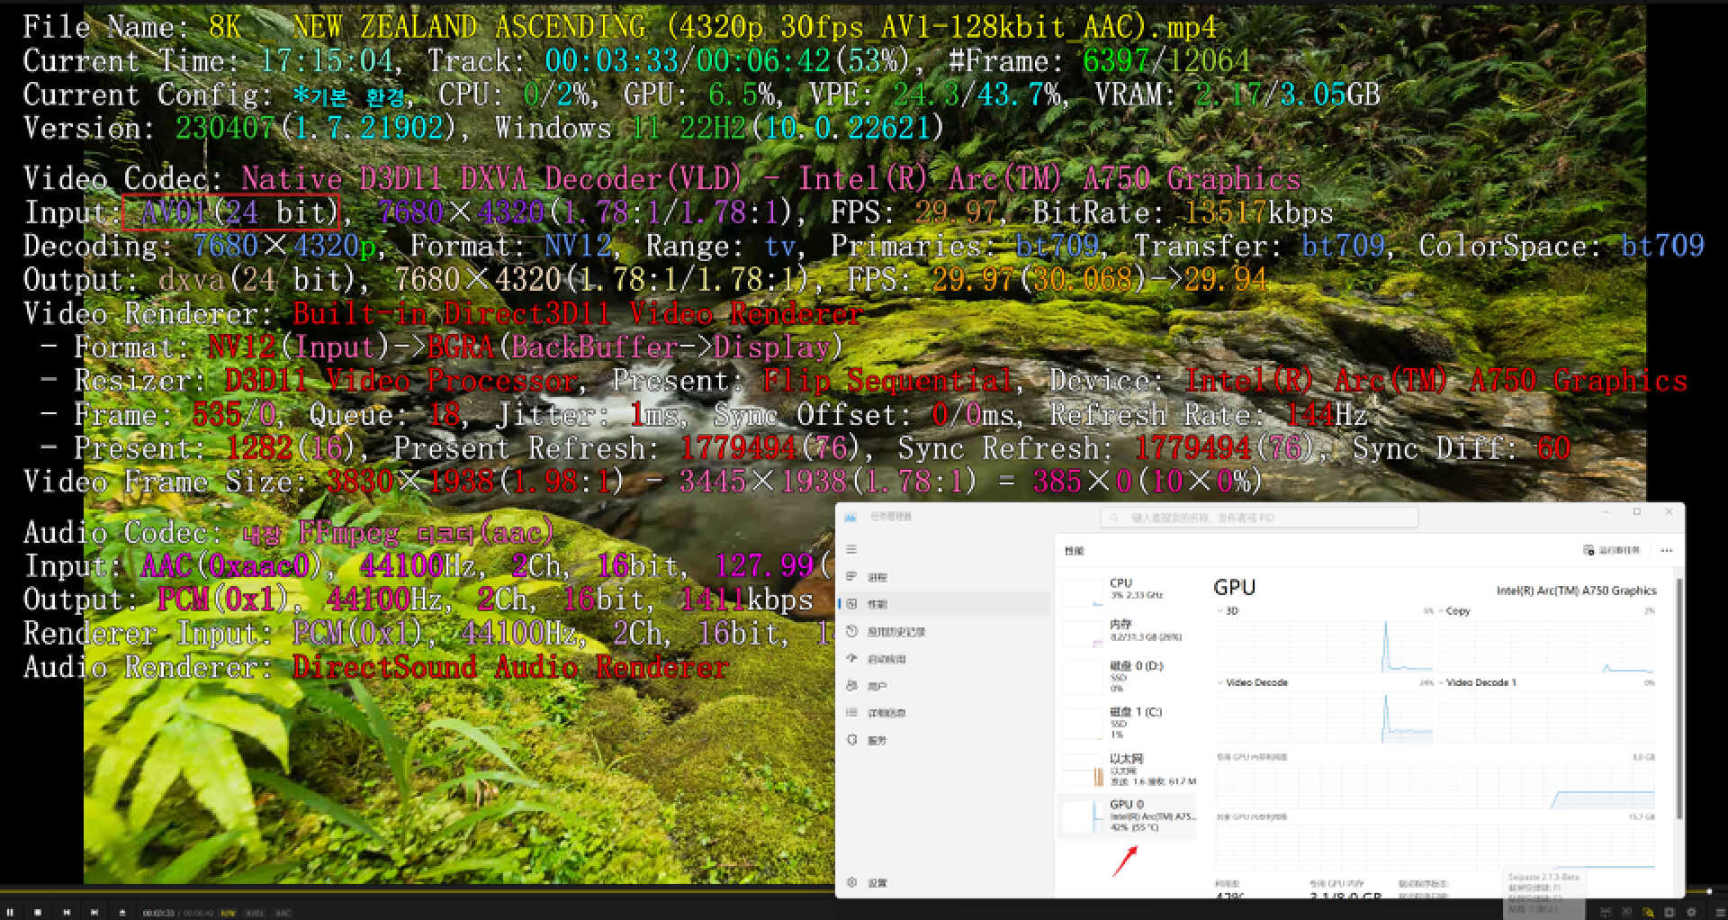Click the Task Manager search box
The height and width of the screenshot is (920, 1728).
click(1259, 517)
